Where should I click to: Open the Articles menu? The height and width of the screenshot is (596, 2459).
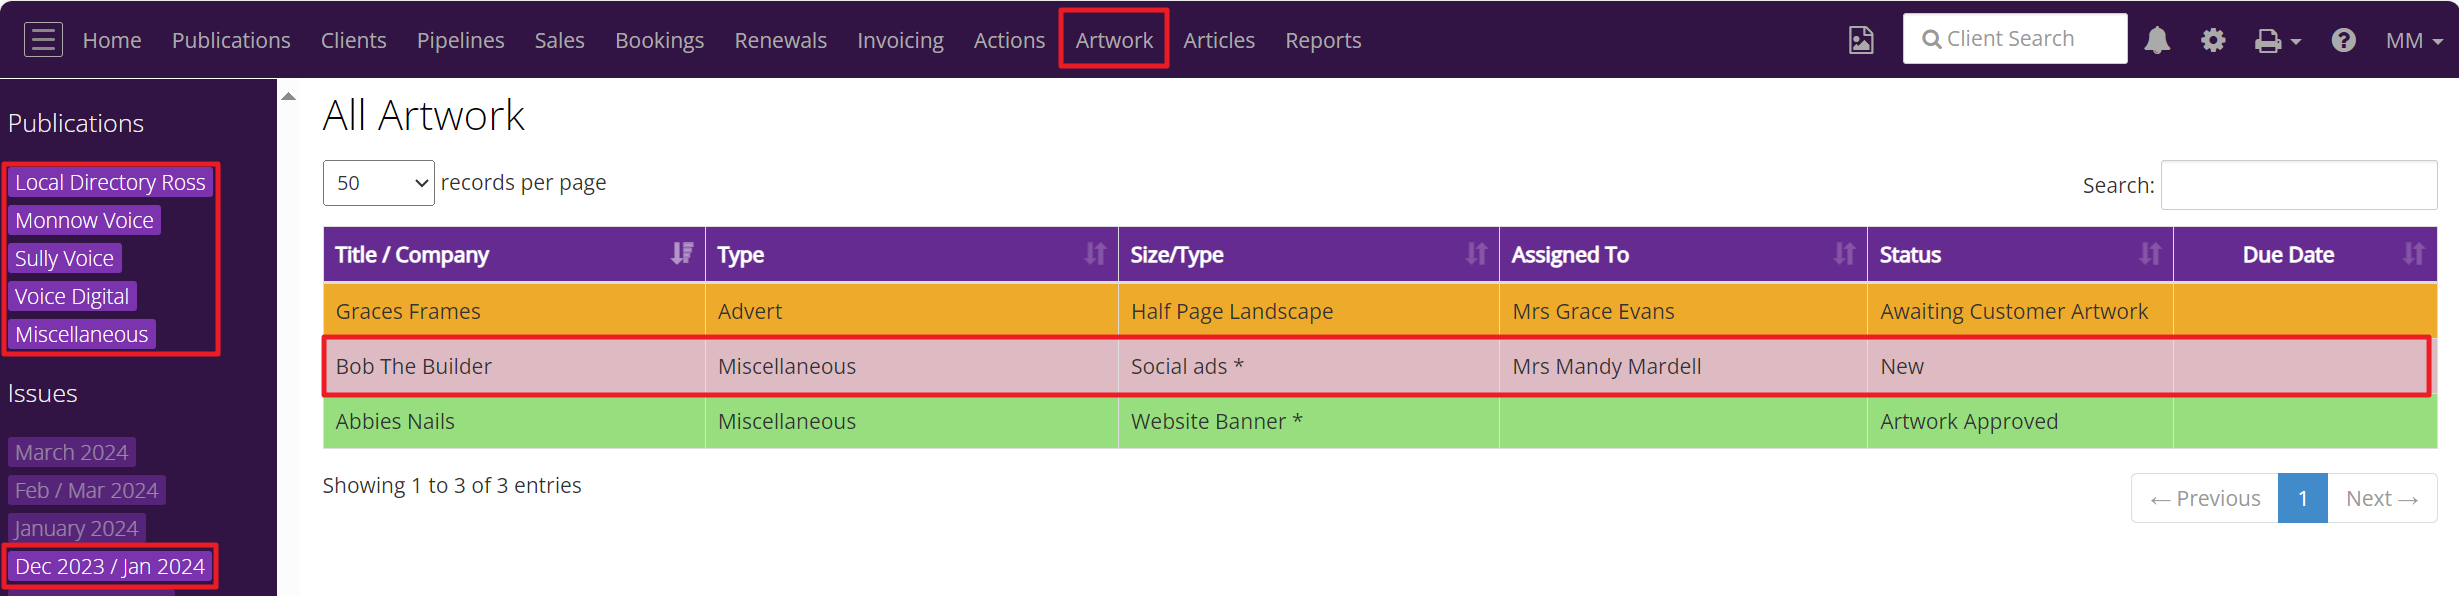click(x=1218, y=40)
